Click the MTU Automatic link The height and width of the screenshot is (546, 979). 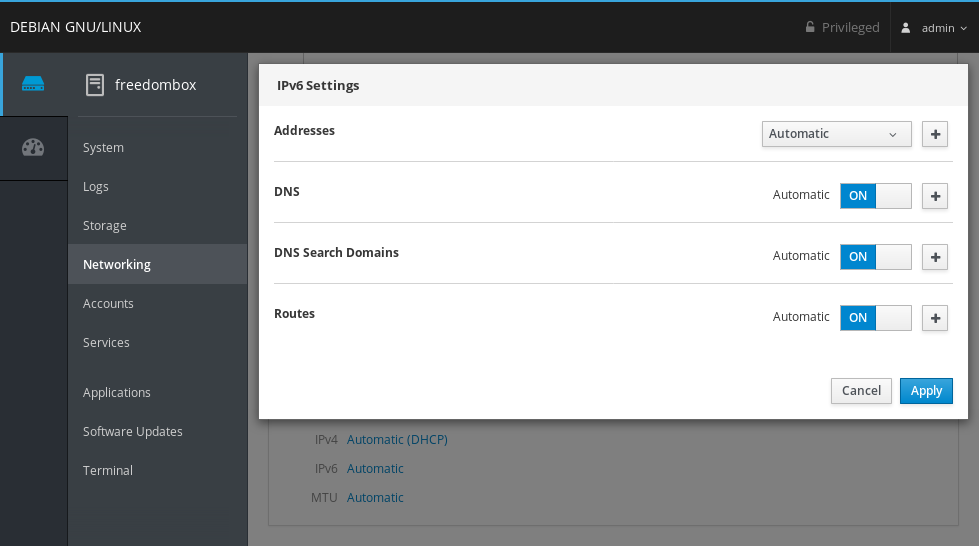375,498
